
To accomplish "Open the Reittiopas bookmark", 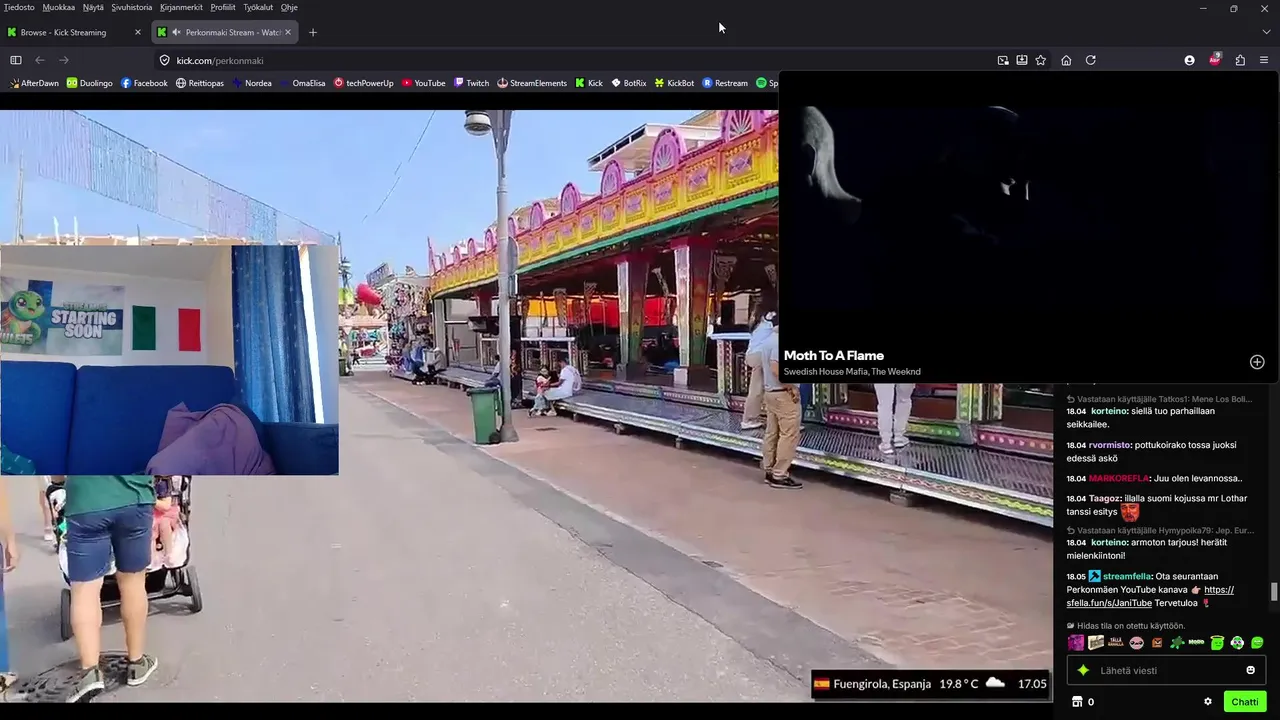I will tap(200, 83).
